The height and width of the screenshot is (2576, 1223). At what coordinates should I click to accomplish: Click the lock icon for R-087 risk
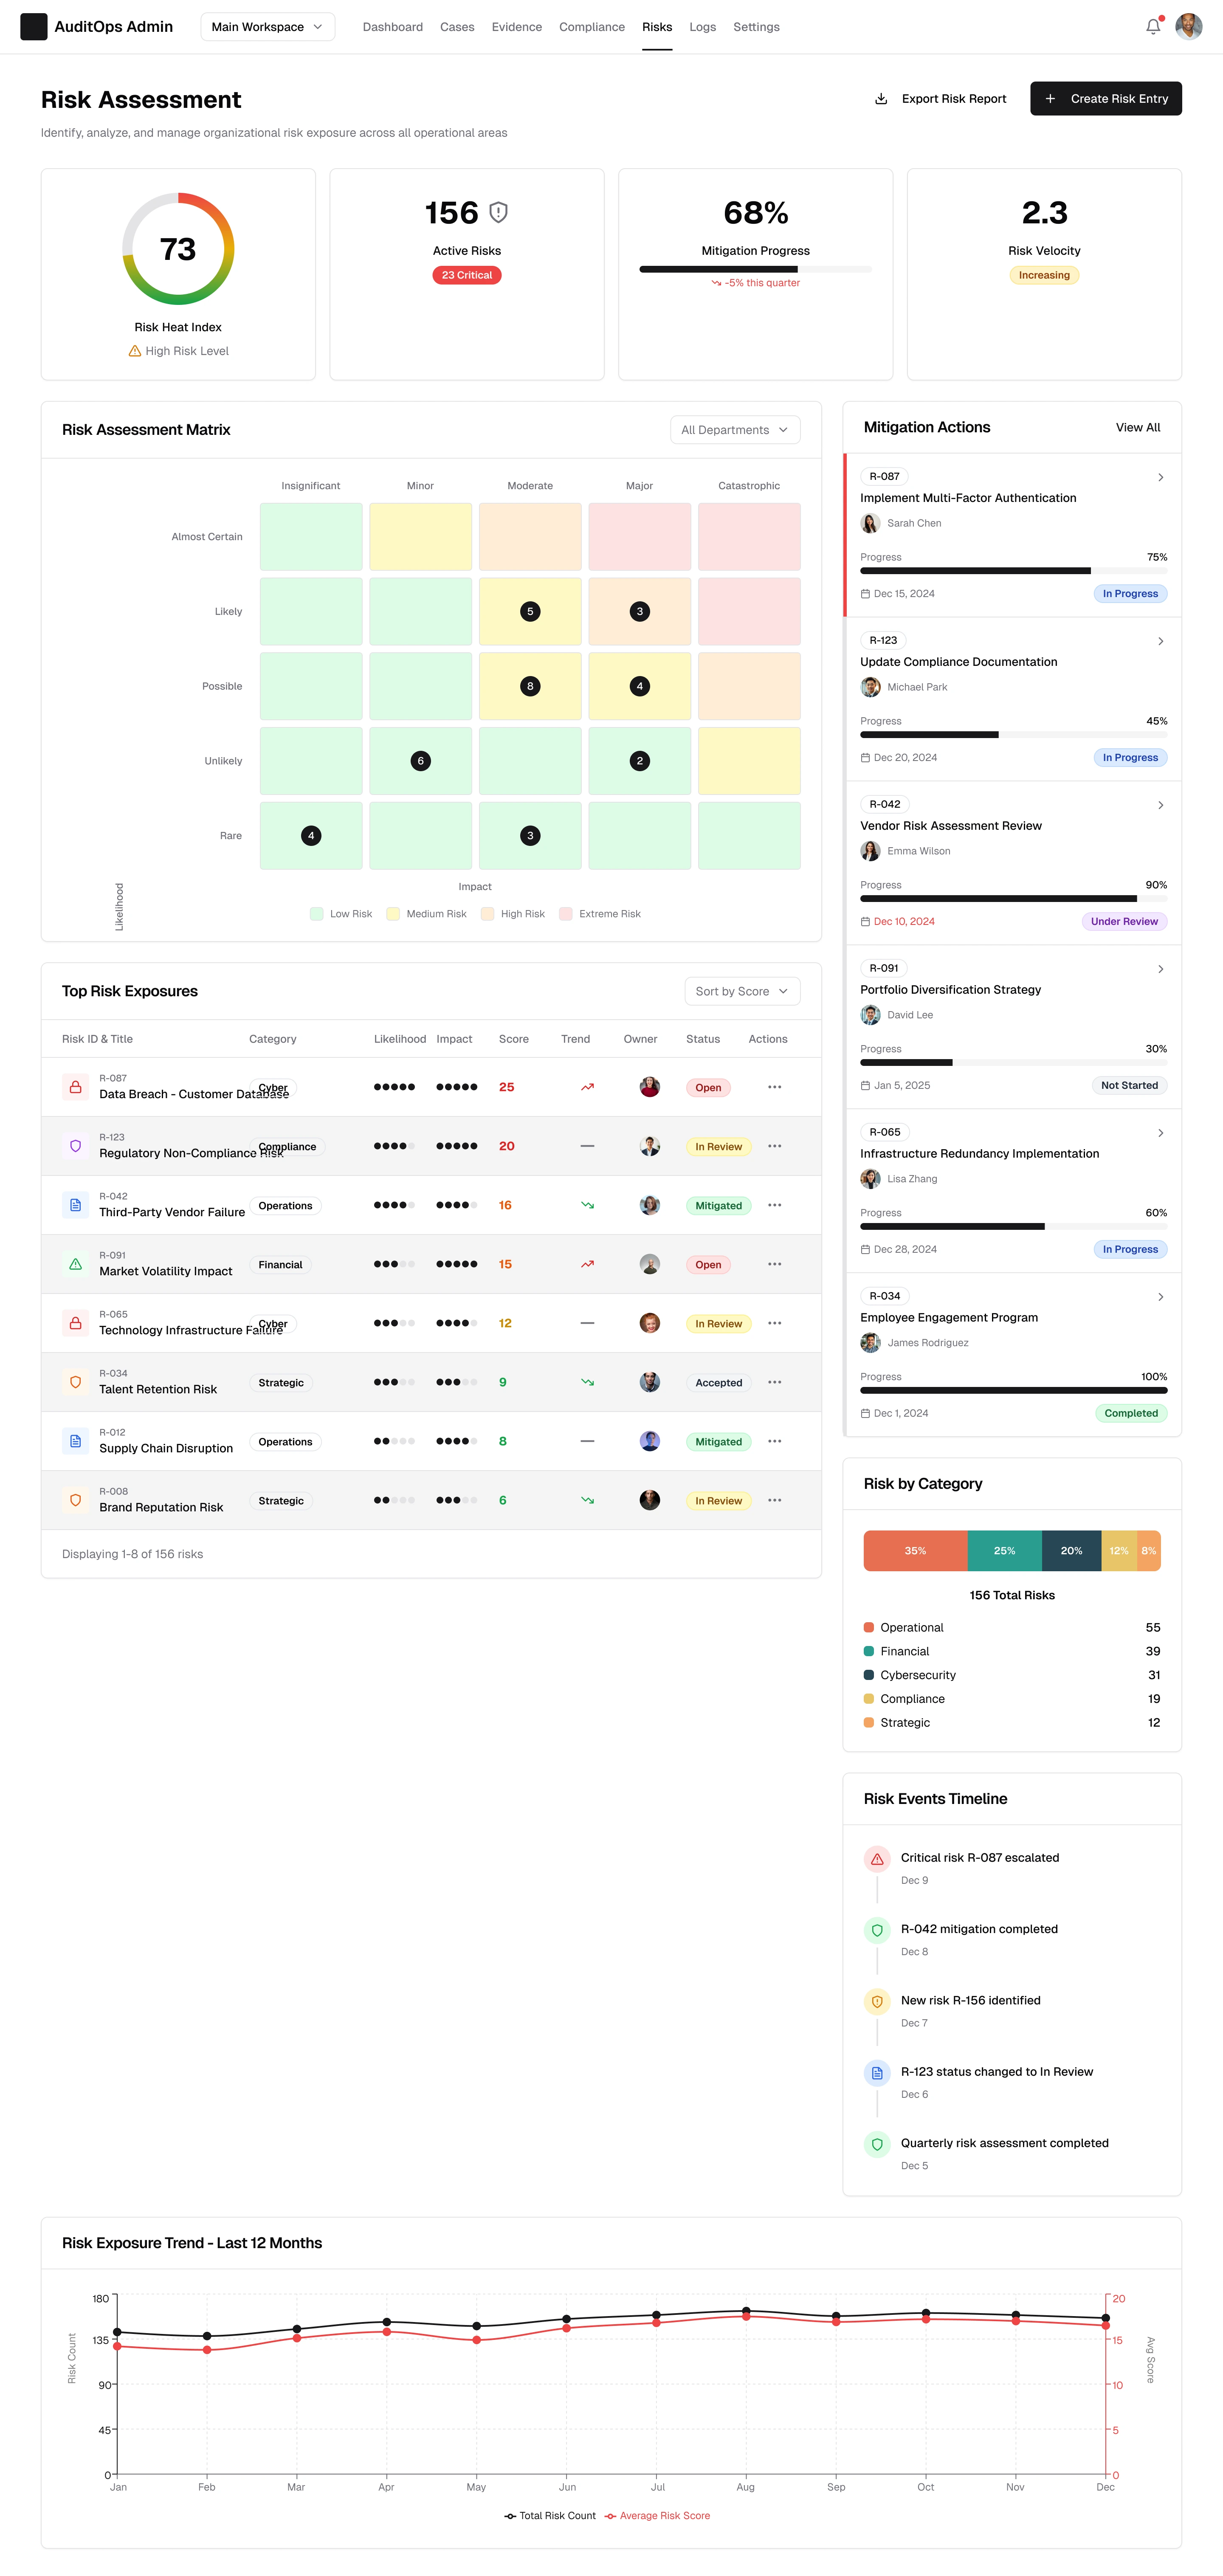click(x=75, y=1087)
